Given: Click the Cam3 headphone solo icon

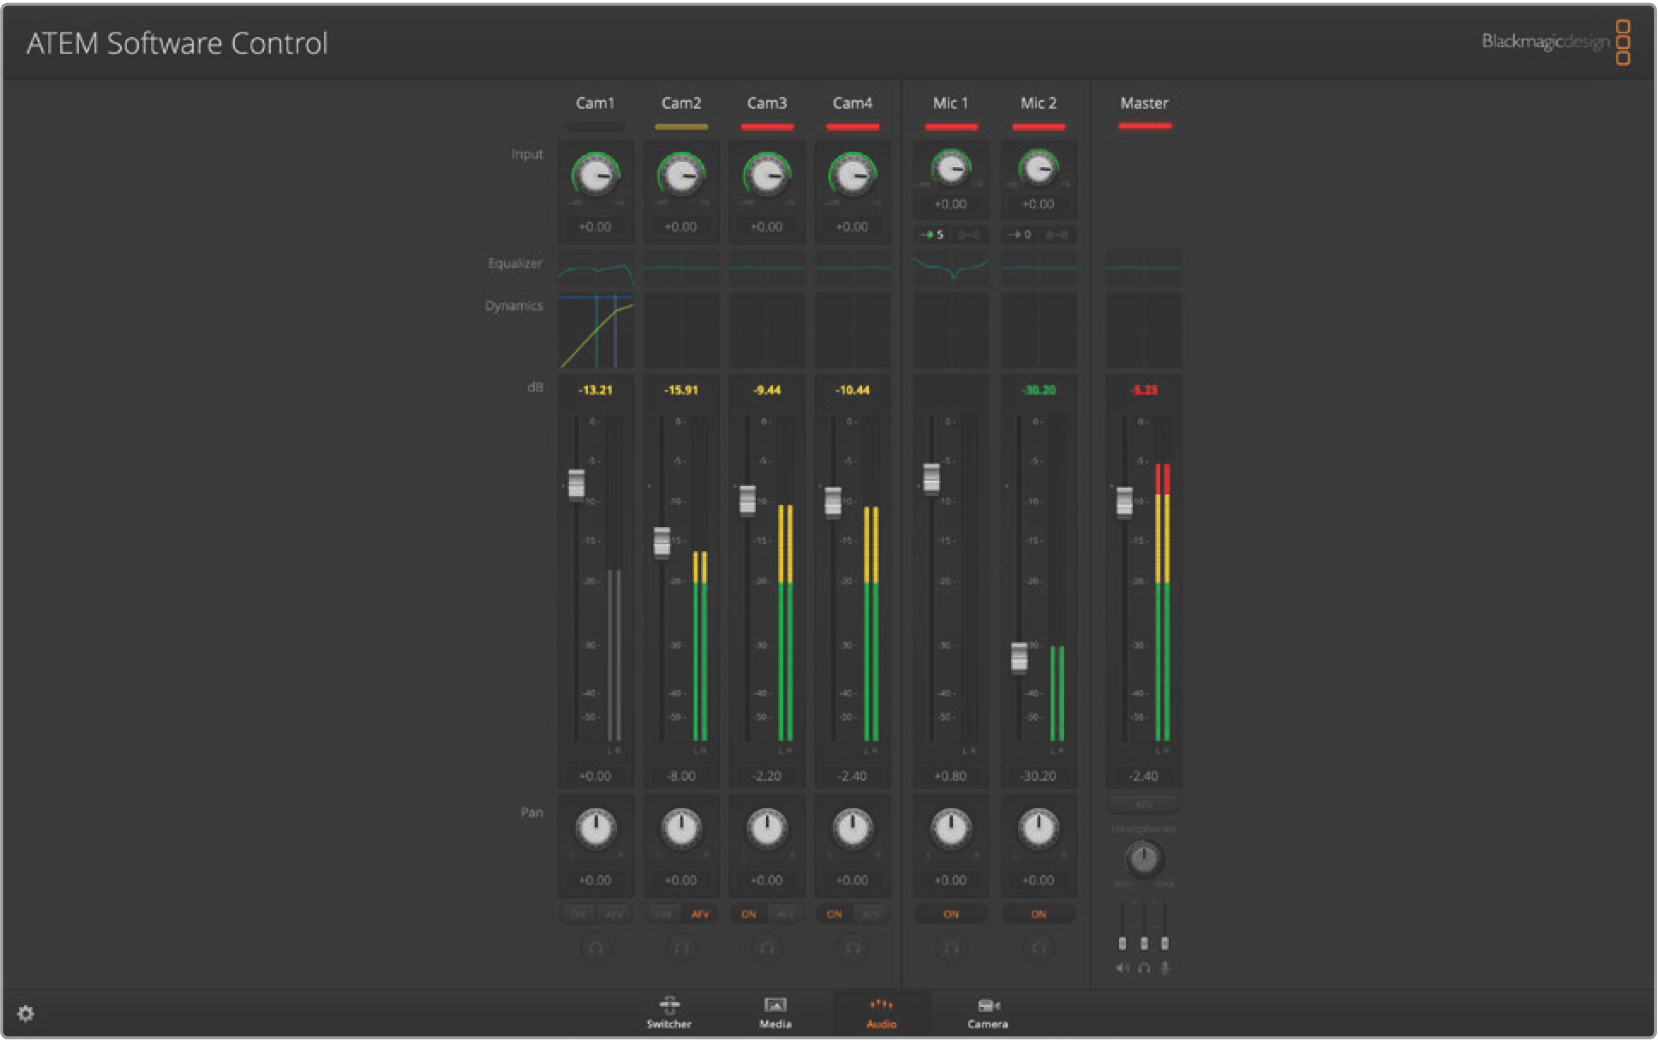Looking at the screenshot, I should [x=767, y=948].
